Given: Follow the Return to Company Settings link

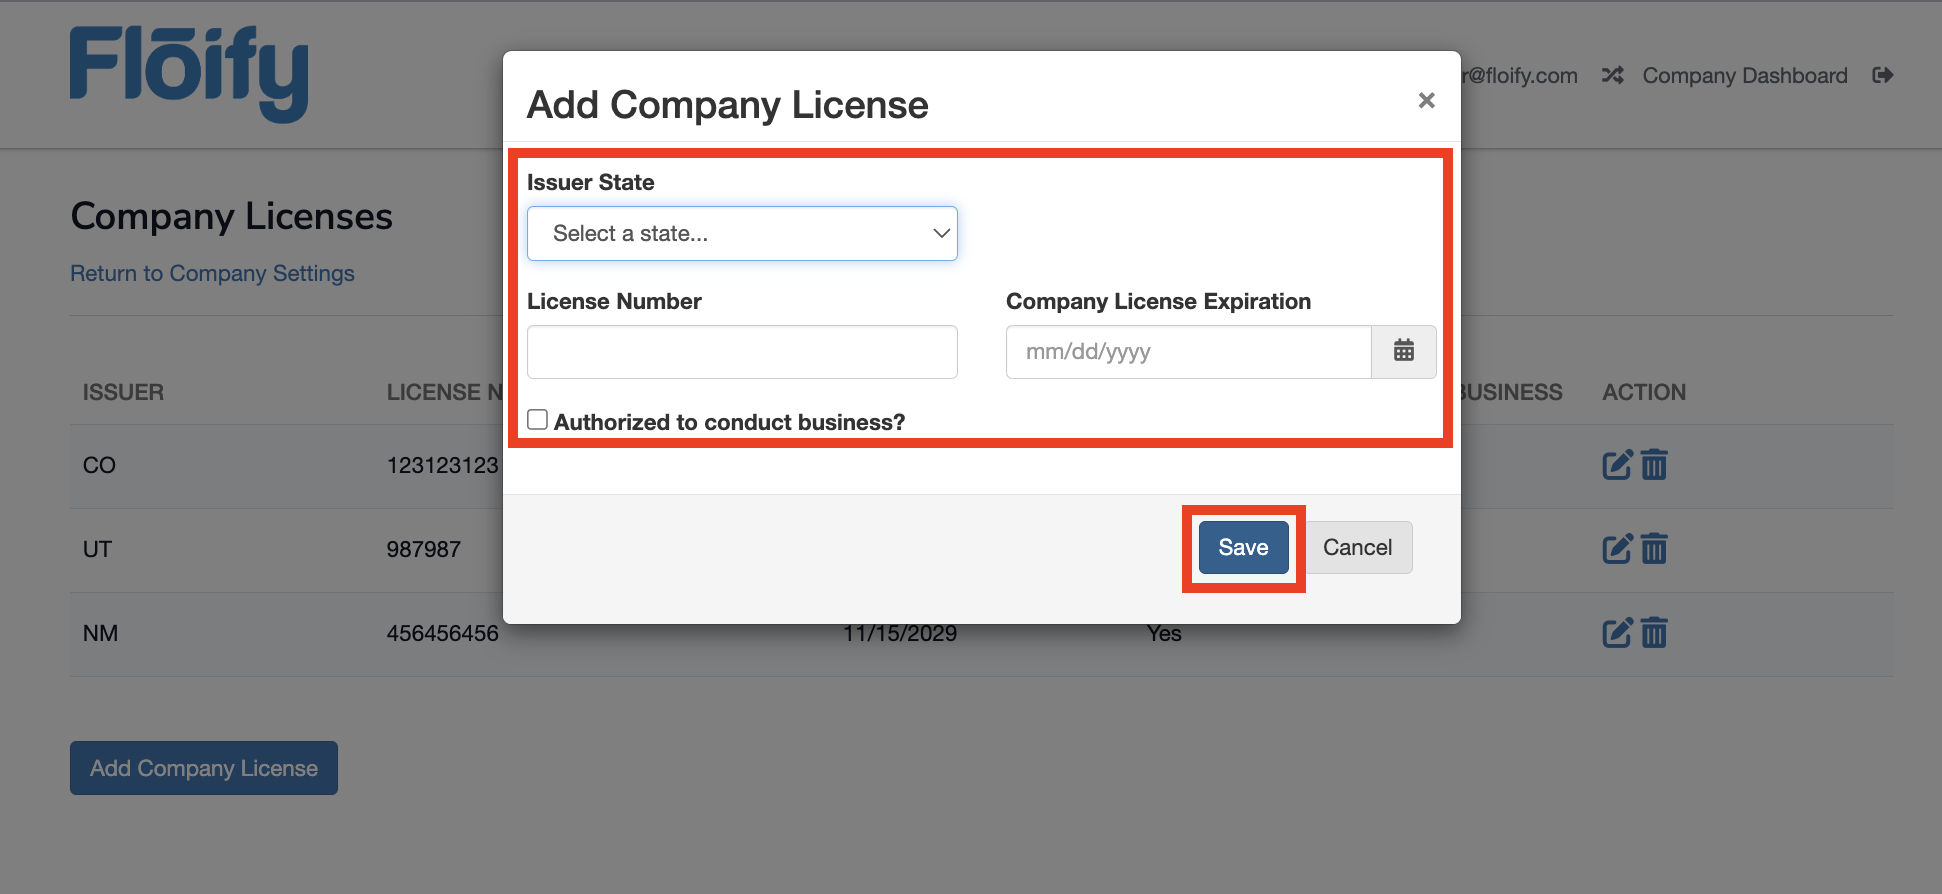Looking at the screenshot, I should [x=212, y=274].
